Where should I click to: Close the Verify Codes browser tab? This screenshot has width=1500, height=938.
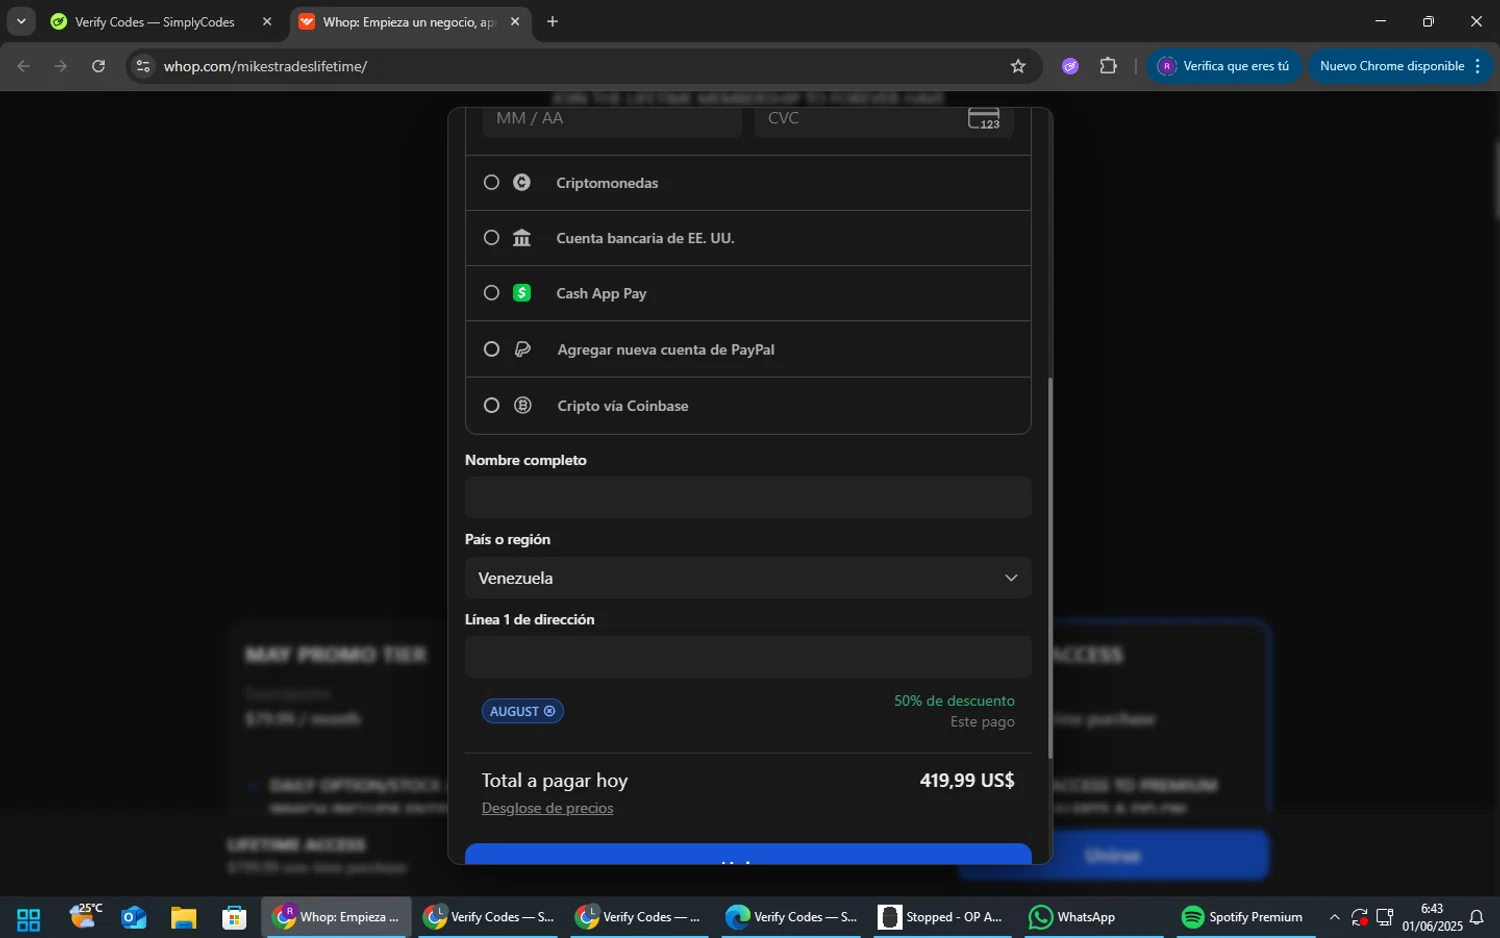click(x=267, y=21)
